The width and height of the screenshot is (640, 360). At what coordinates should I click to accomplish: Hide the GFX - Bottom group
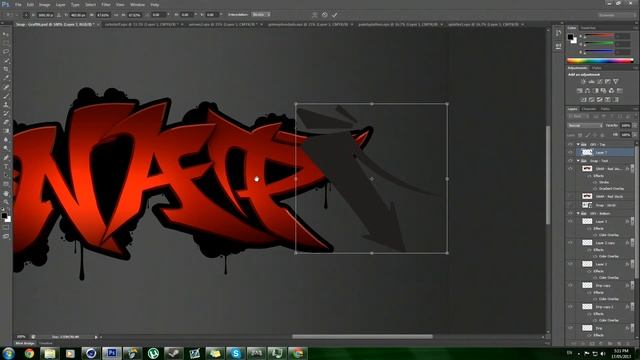pyautogui.click(x=570, y=213)
